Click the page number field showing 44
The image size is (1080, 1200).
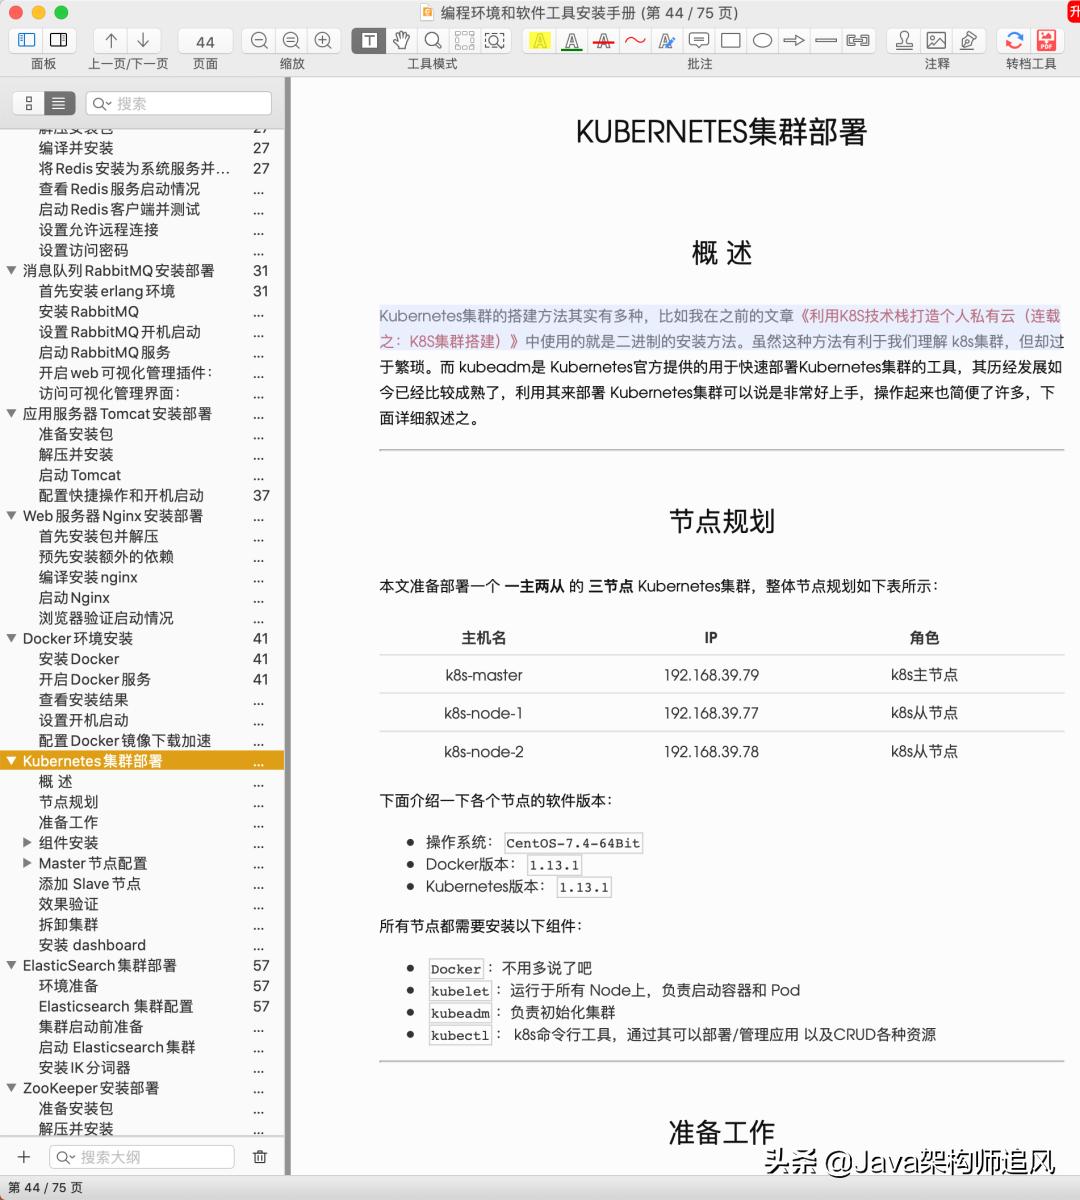pyautogui.click(x=204, y=41)
